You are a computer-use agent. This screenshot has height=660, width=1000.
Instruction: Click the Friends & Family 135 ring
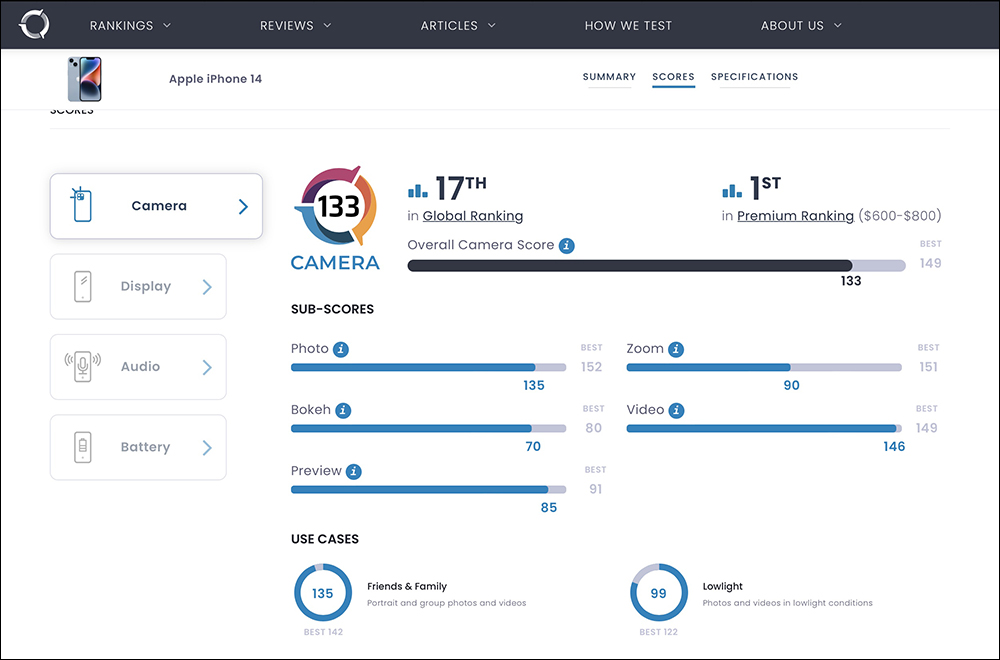(x=323, y=592)
